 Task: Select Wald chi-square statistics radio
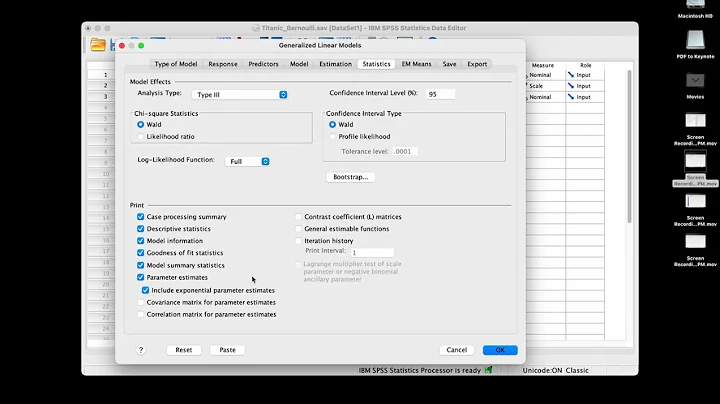[141, 124]
